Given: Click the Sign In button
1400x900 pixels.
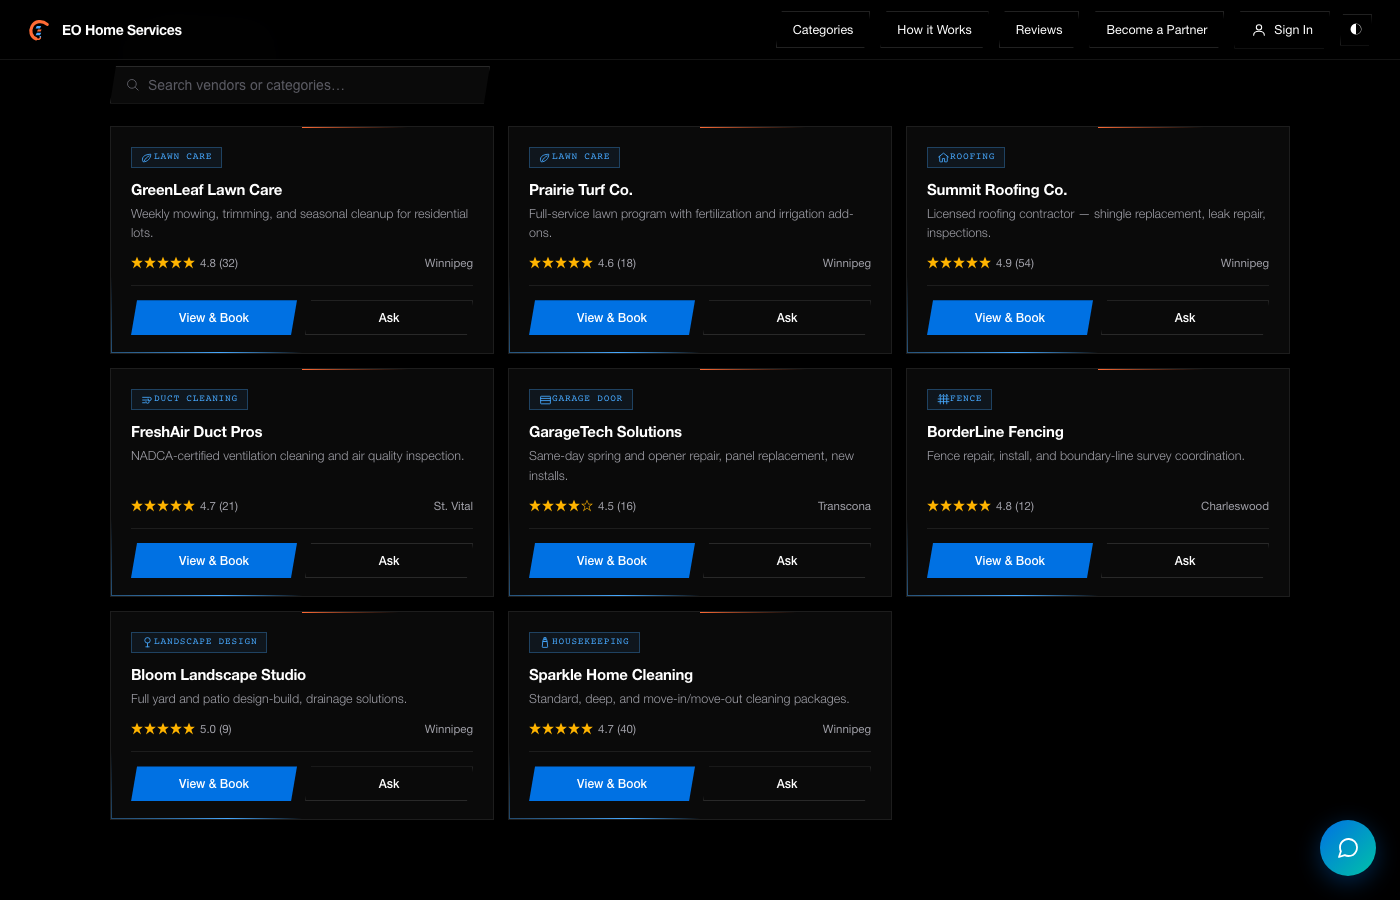Looking at the screenshot, I should [1283, 30].
